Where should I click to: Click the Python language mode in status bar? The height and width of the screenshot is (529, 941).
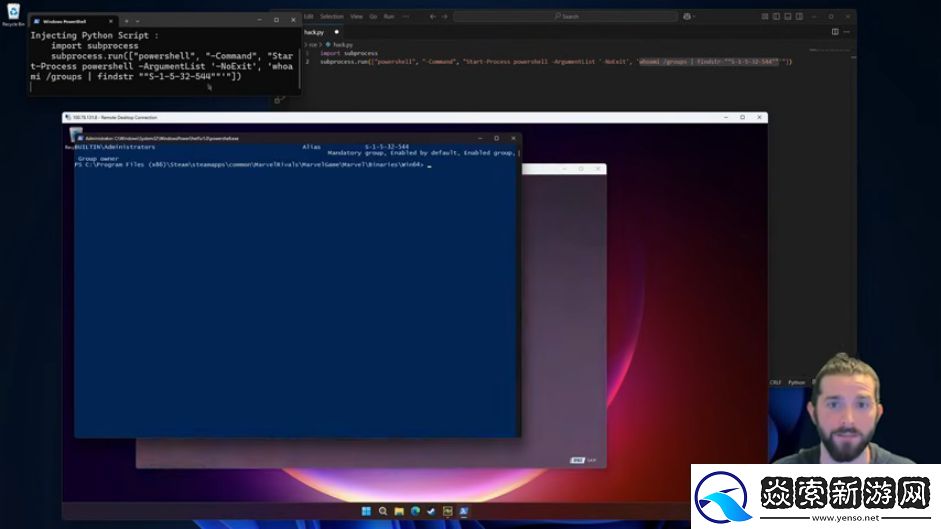pos(796,382)
